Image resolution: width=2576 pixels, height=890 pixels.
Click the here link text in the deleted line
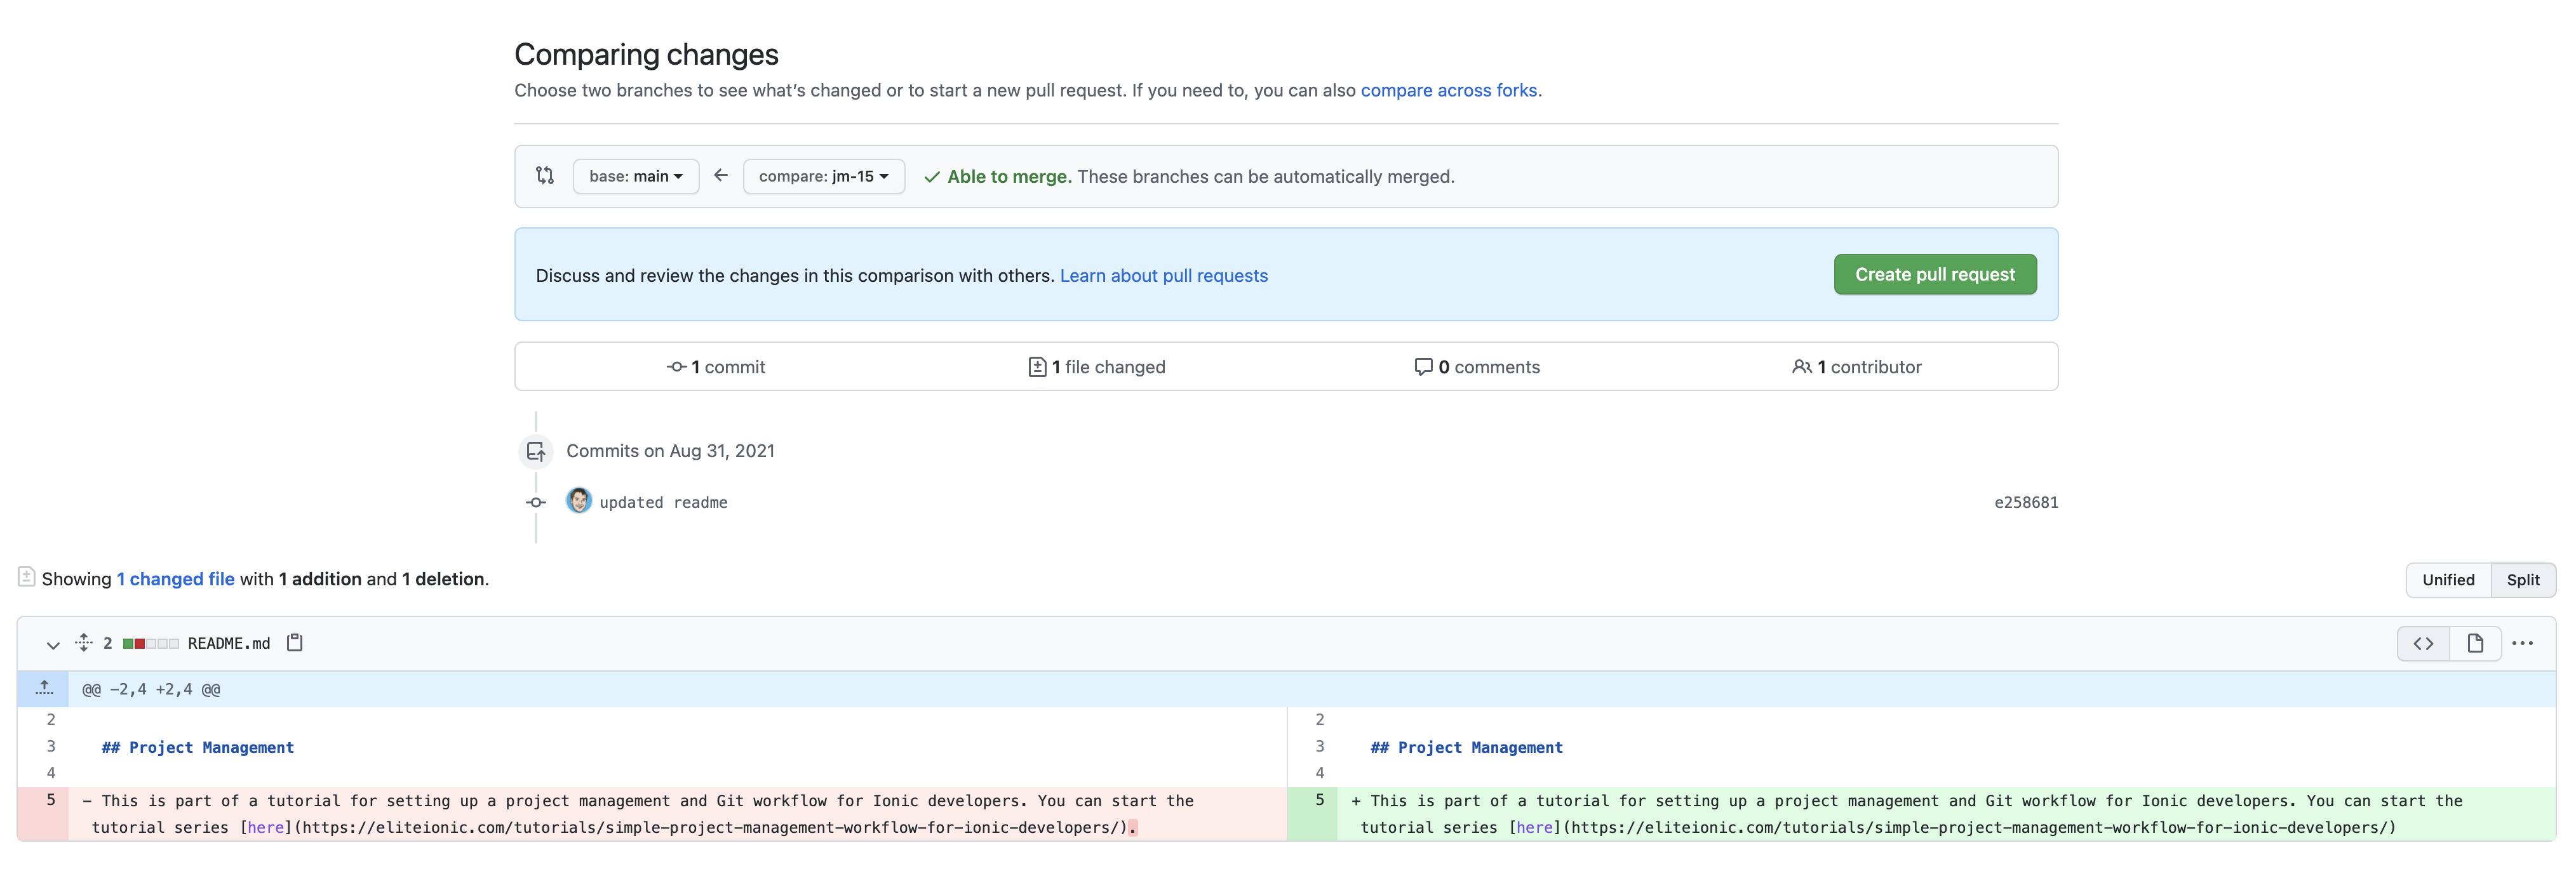(266, 828)
